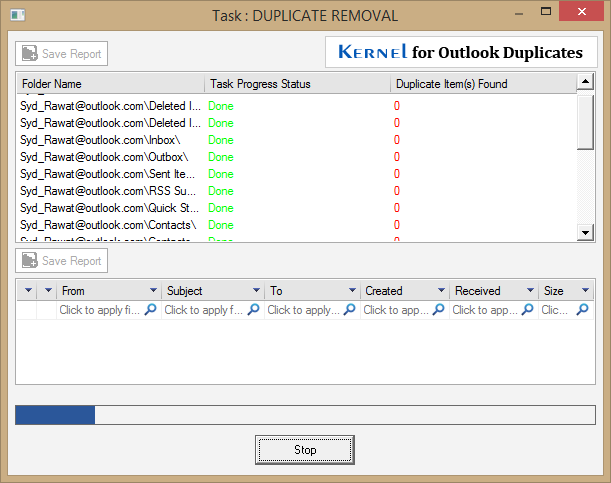Click the From column header
This screenshot has width=611, height=483.
109,291
